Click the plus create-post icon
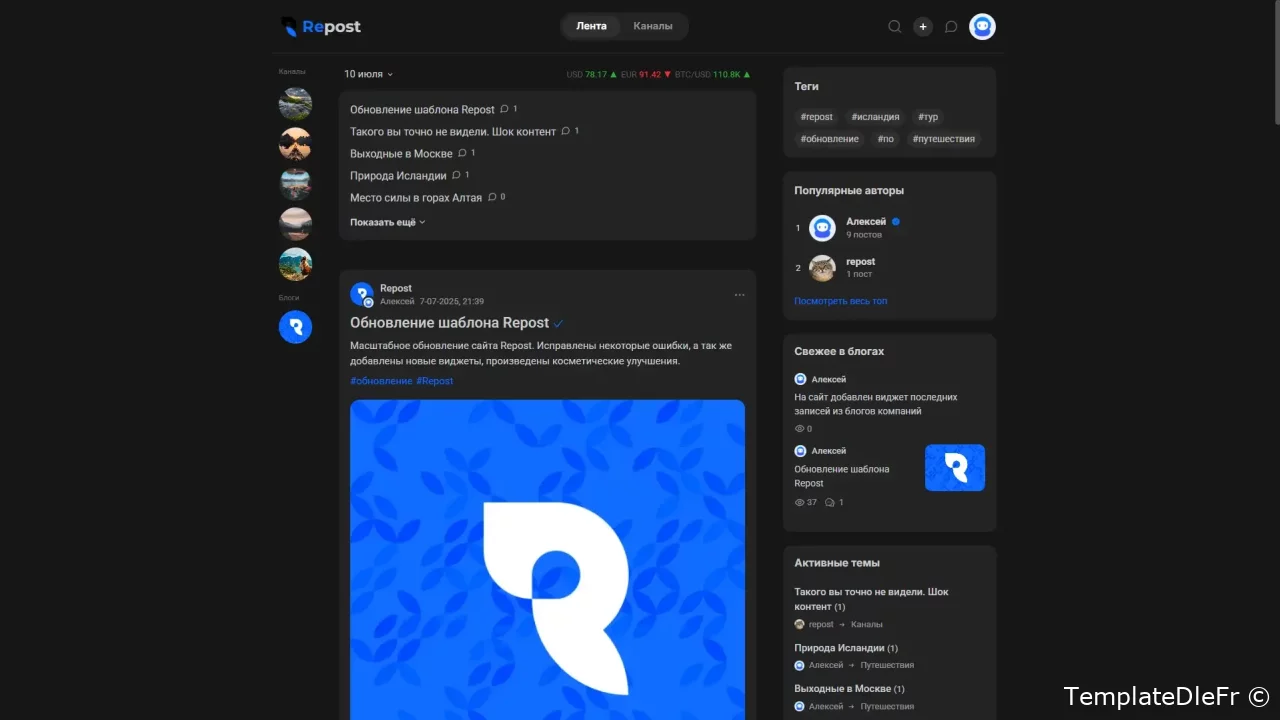Image resolution: width=1280 pixels, height=720 pixels. (923, 27)
